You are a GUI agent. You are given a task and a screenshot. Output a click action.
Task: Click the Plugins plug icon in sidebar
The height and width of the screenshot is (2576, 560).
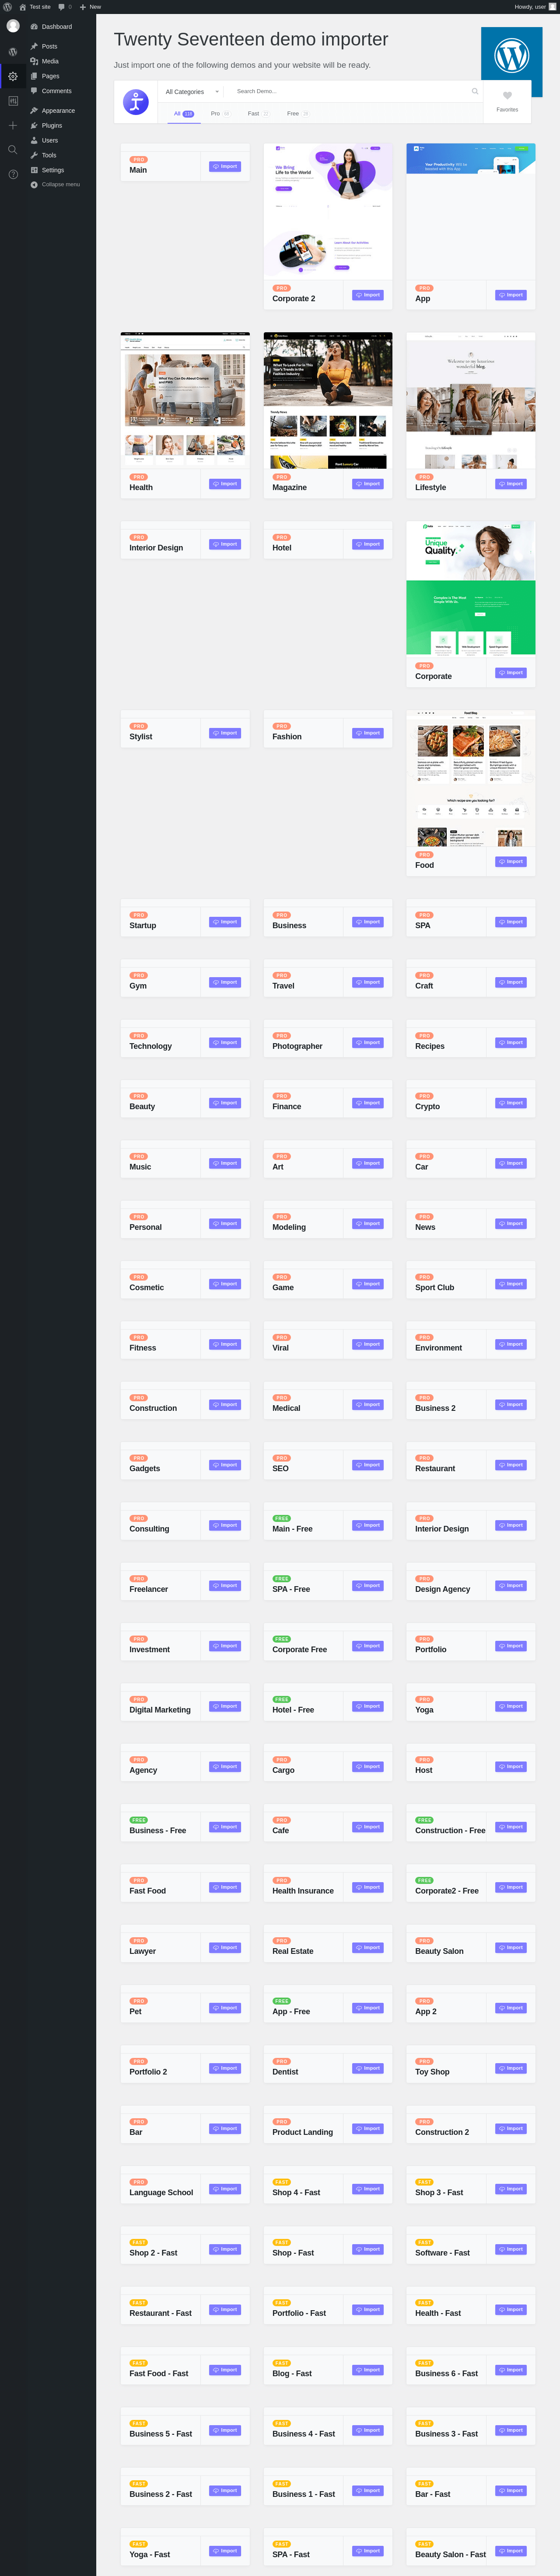(34, 125)
